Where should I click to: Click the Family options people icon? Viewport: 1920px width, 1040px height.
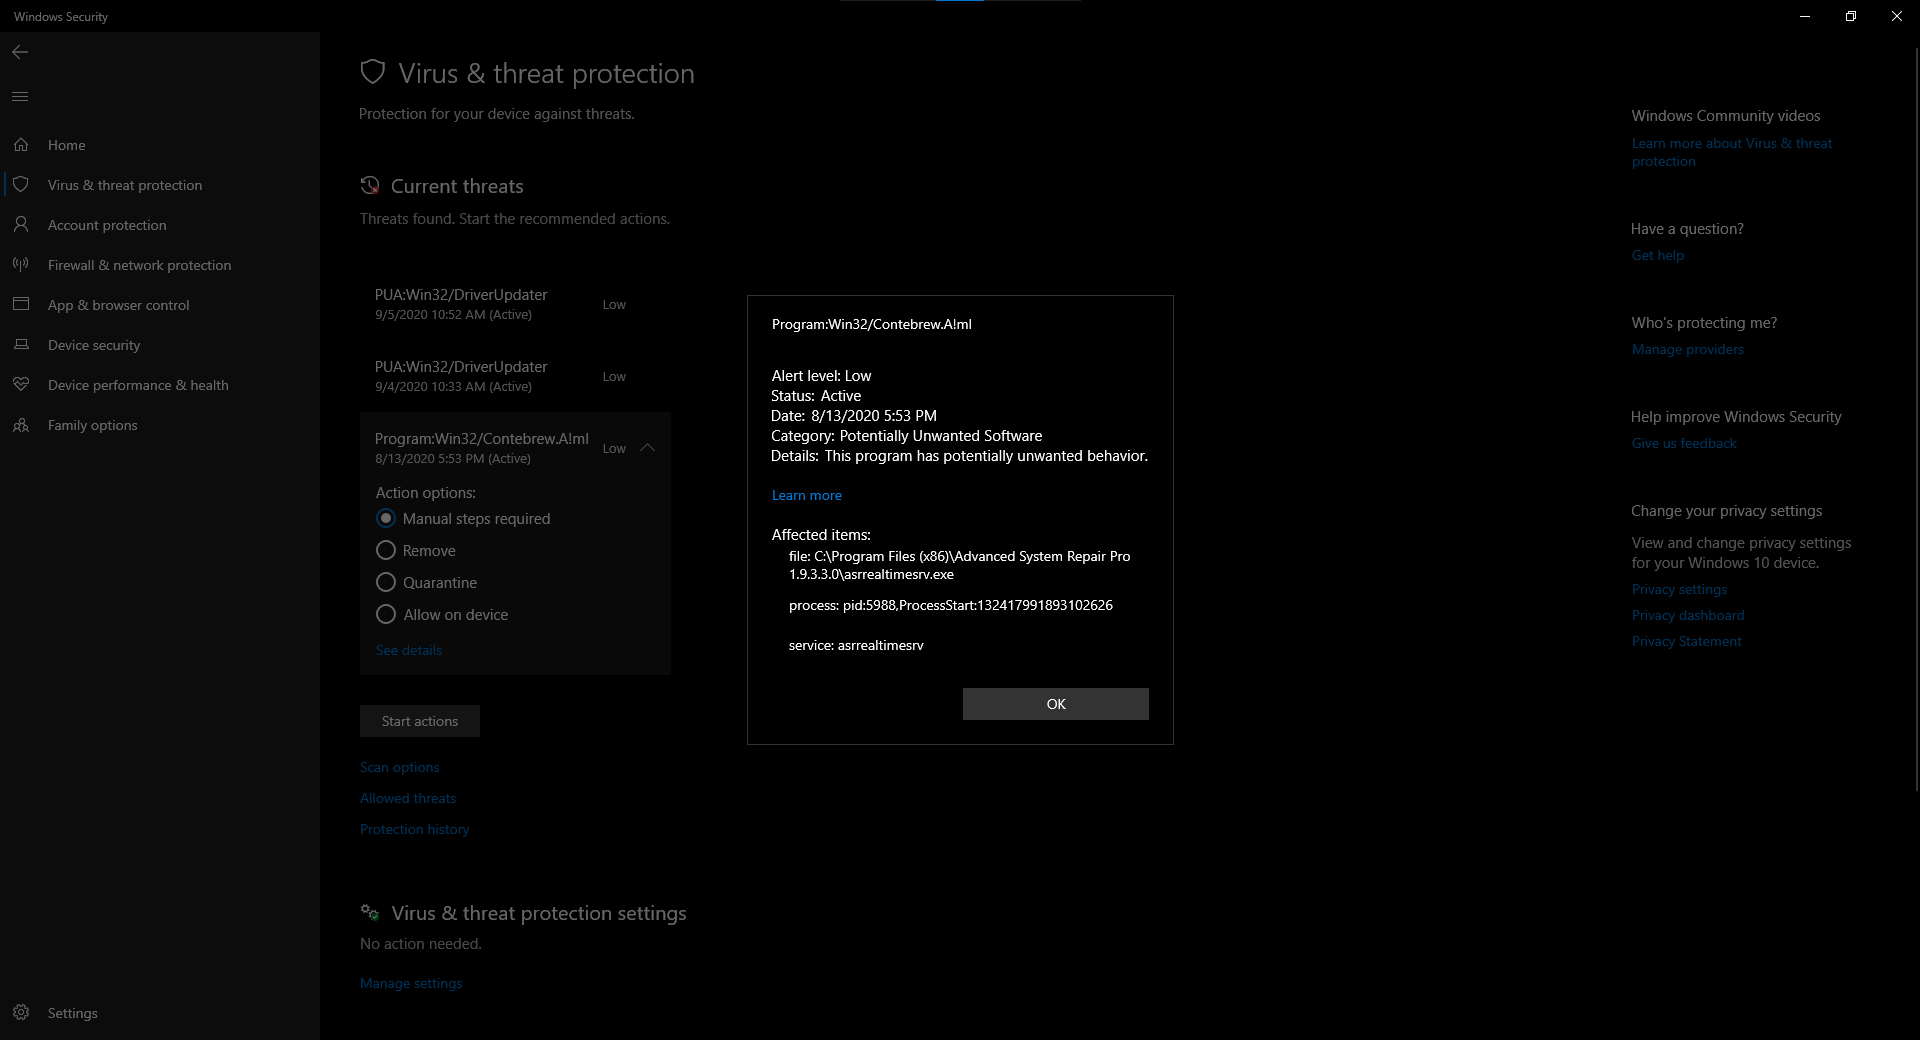click(x=21, y=425)
